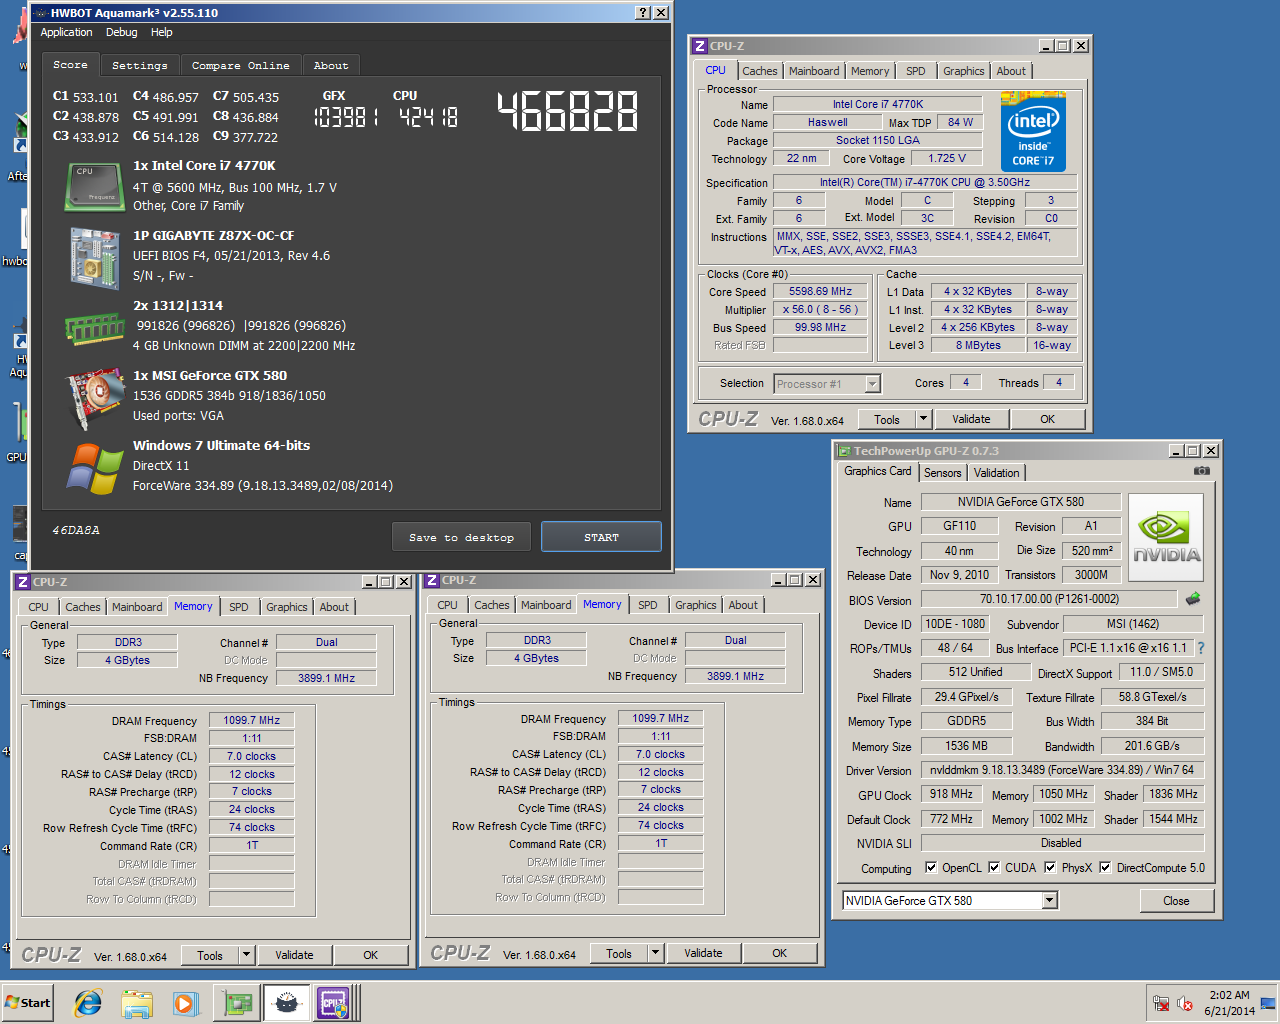
Task: Open the Validation tab in GPU-Z
Action: (x=997, y=473)
